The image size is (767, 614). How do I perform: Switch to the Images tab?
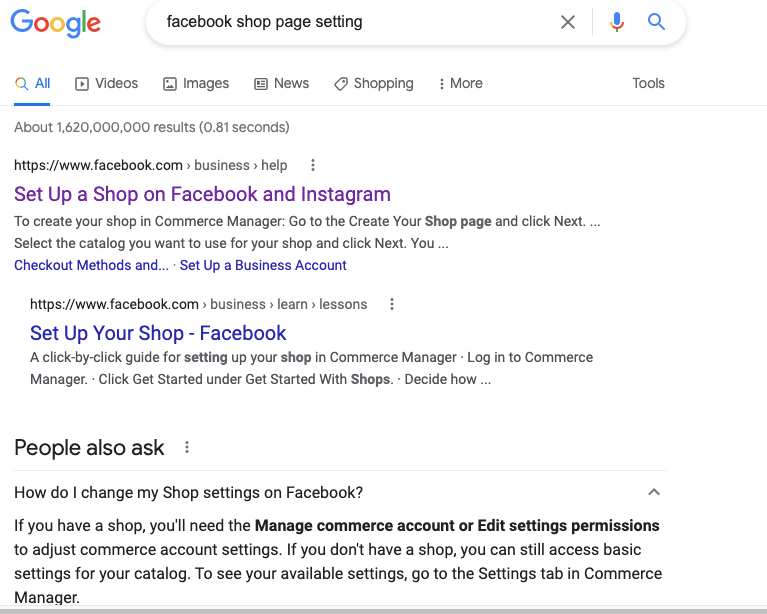coord(196,84)
